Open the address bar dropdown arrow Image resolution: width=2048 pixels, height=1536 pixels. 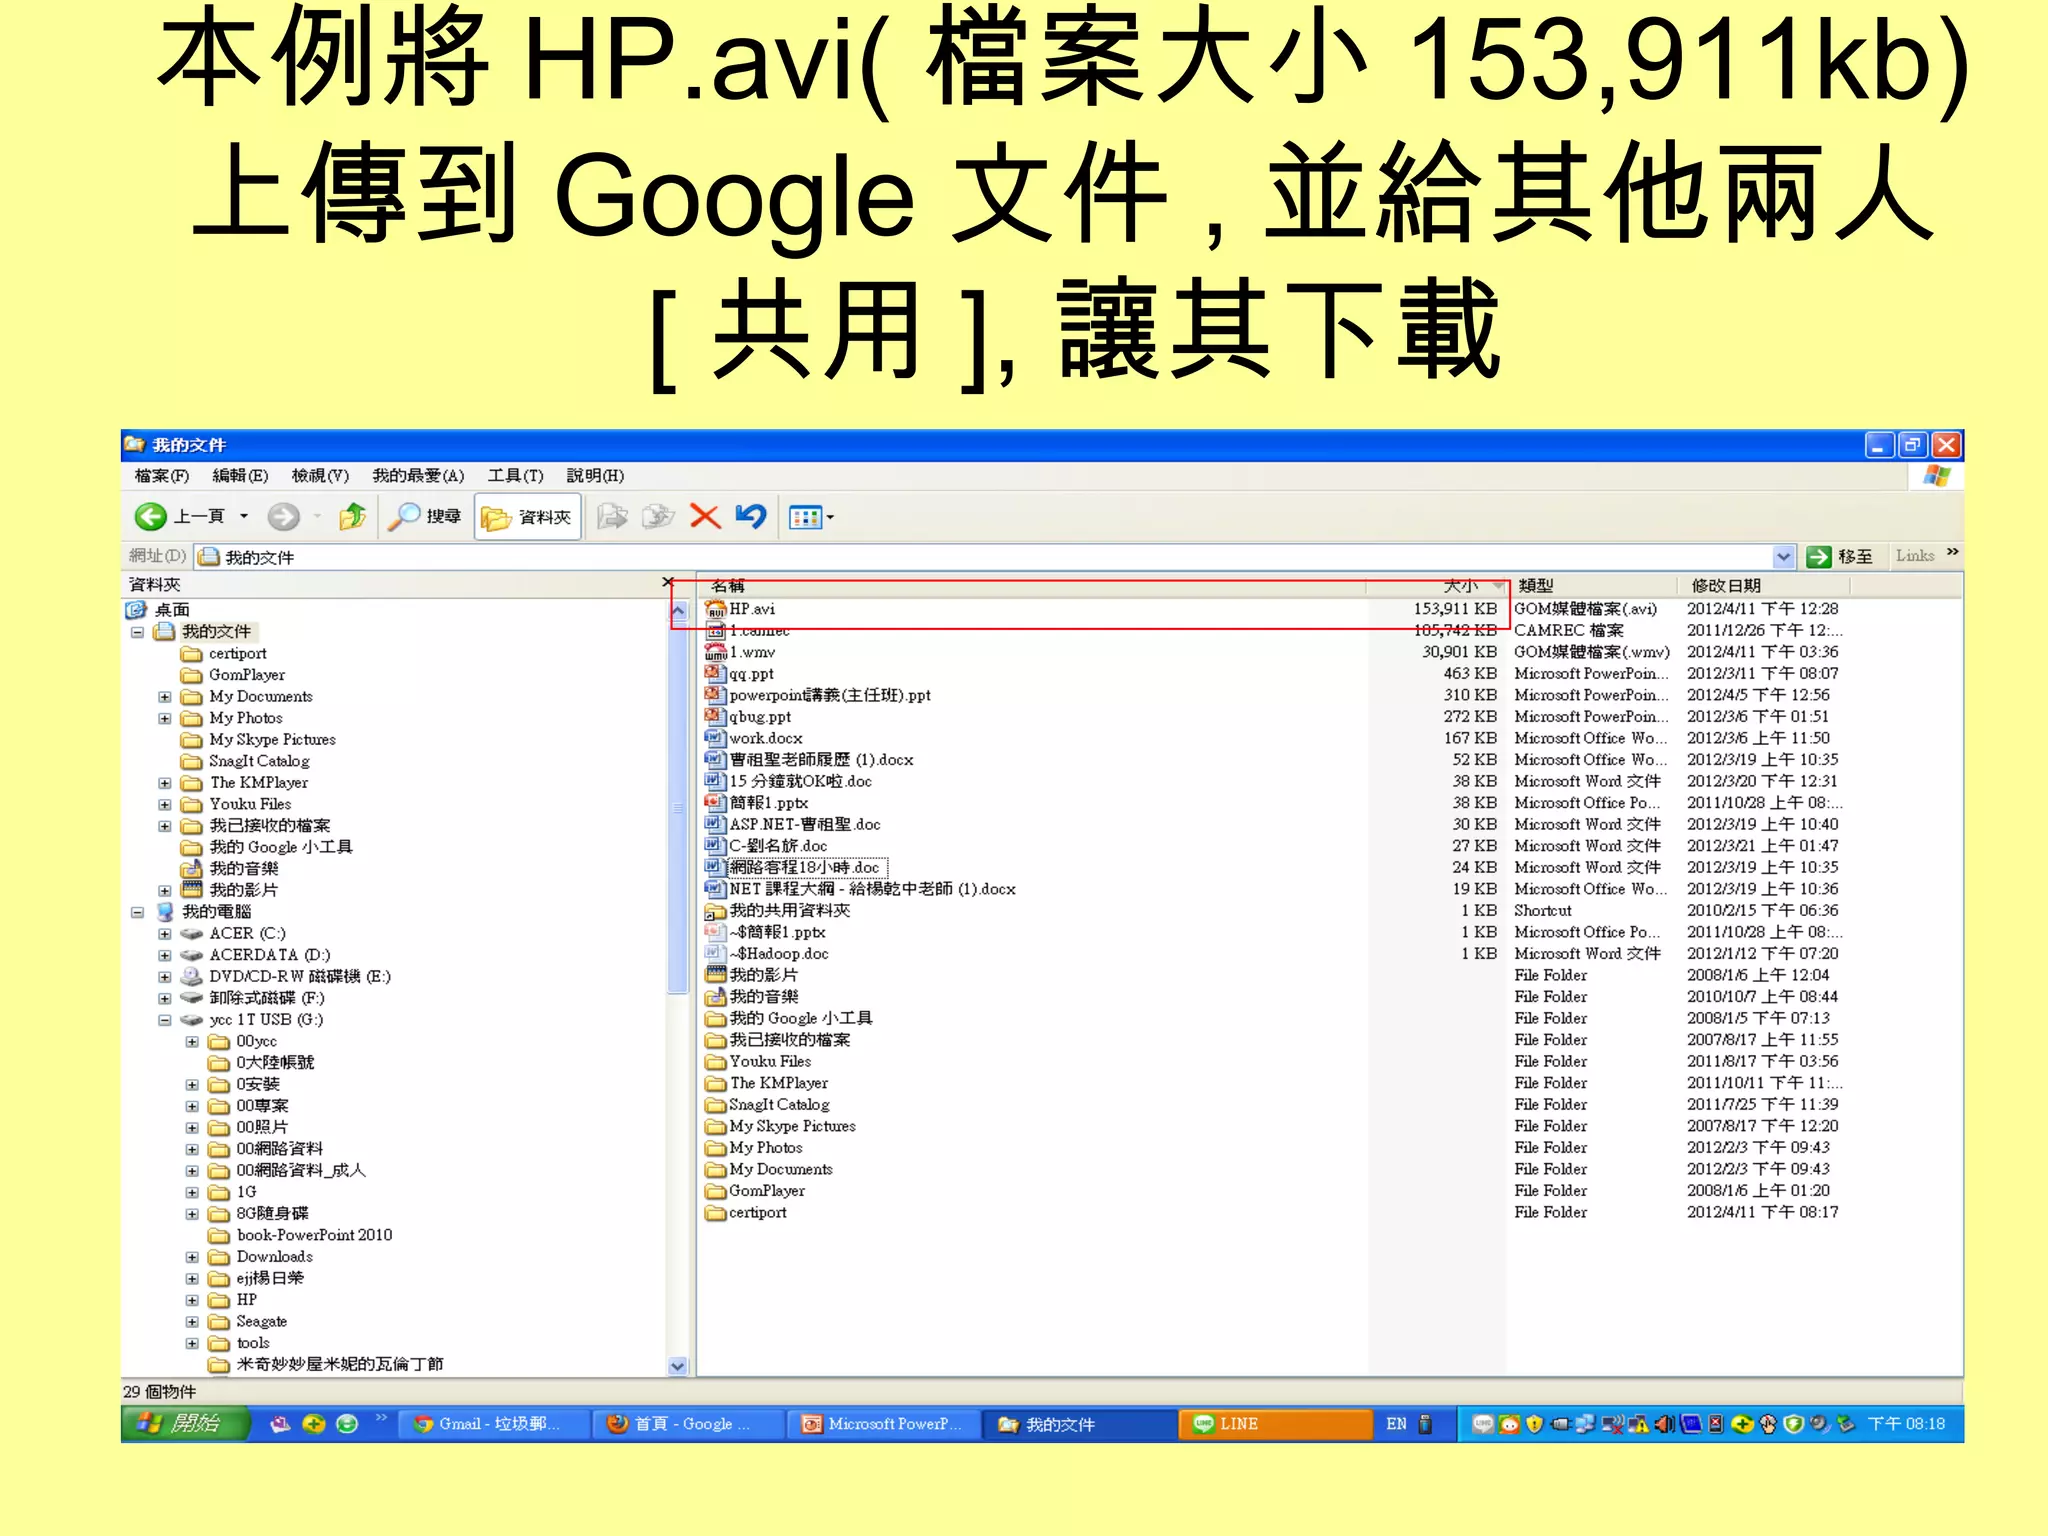coord(1783,557)
